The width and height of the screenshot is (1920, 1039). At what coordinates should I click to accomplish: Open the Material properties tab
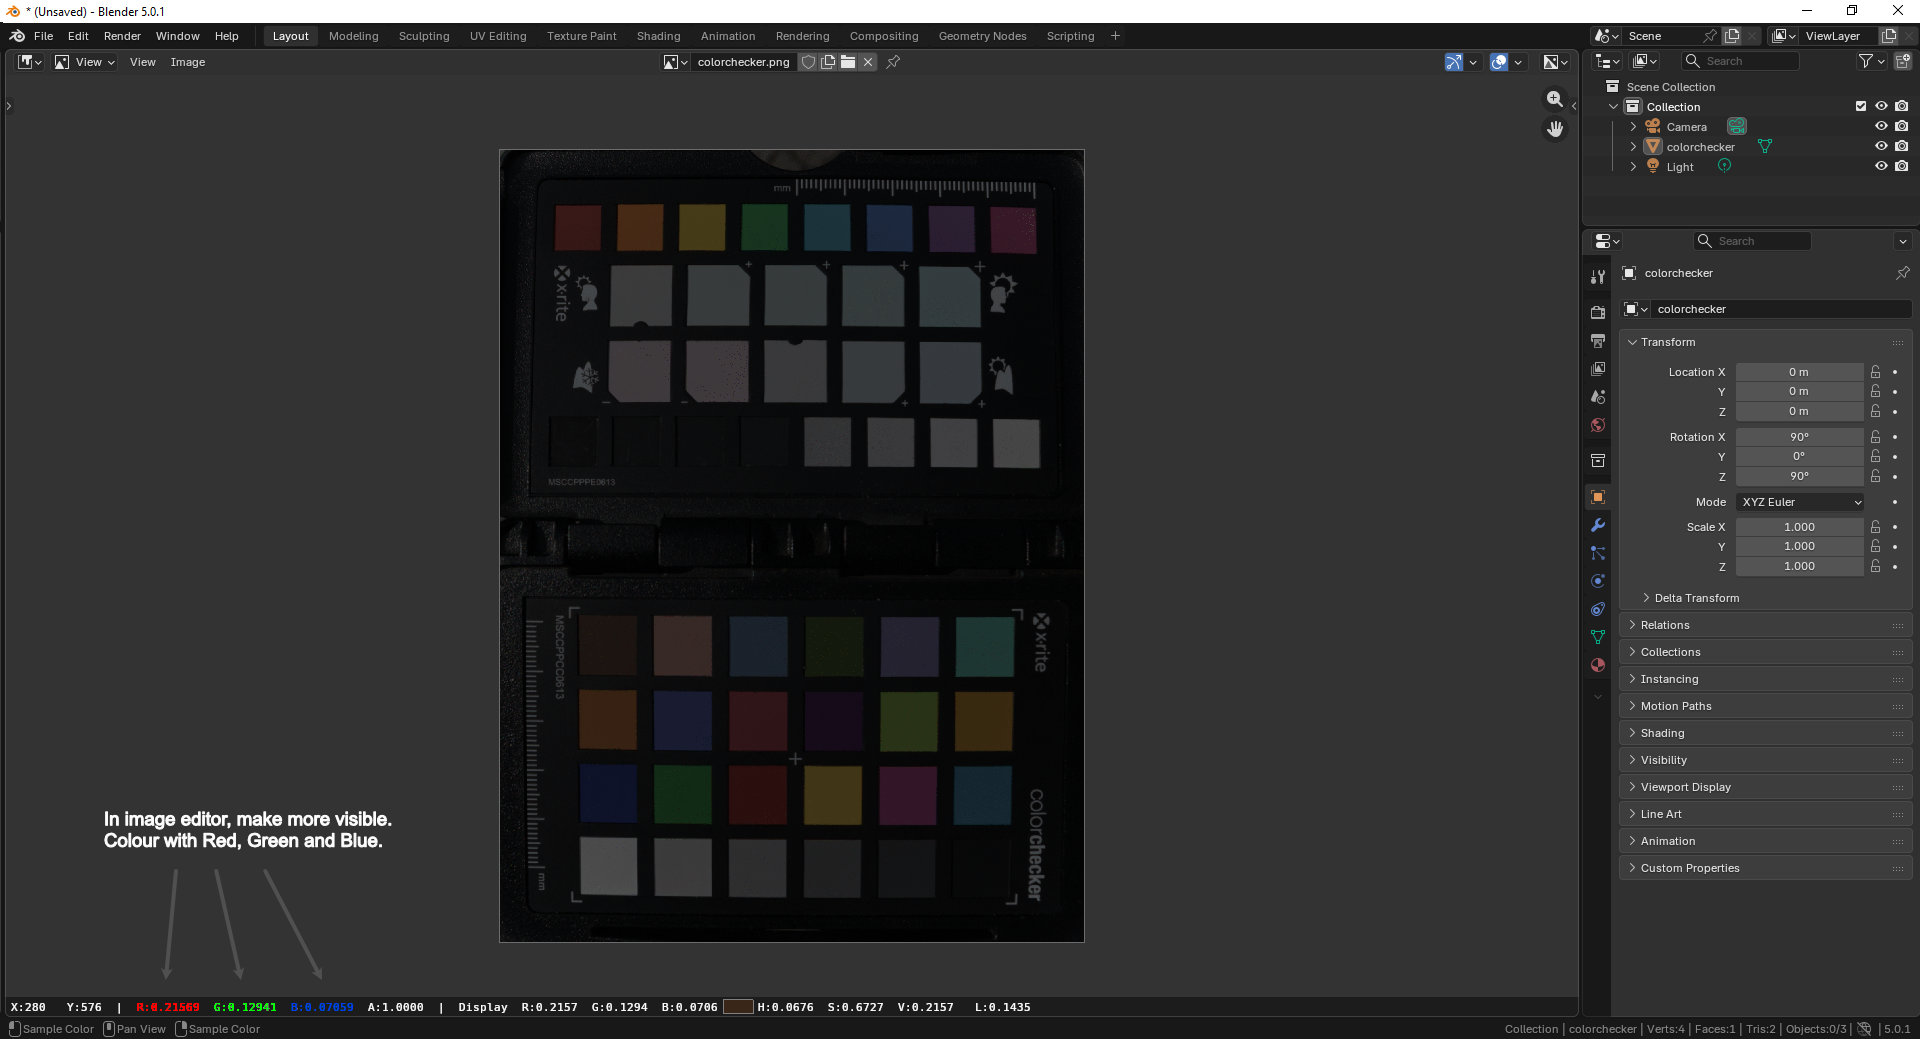1598,665
